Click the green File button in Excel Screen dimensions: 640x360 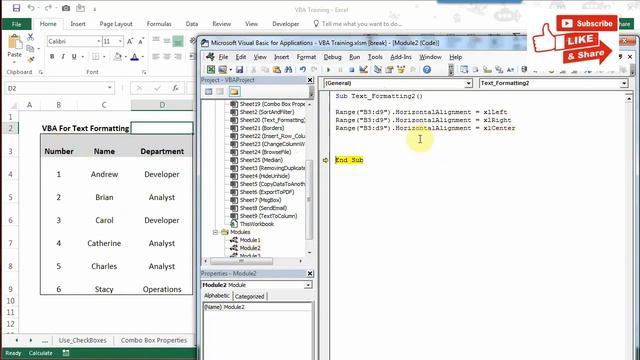pyautogui.click(x=17, y=24)
